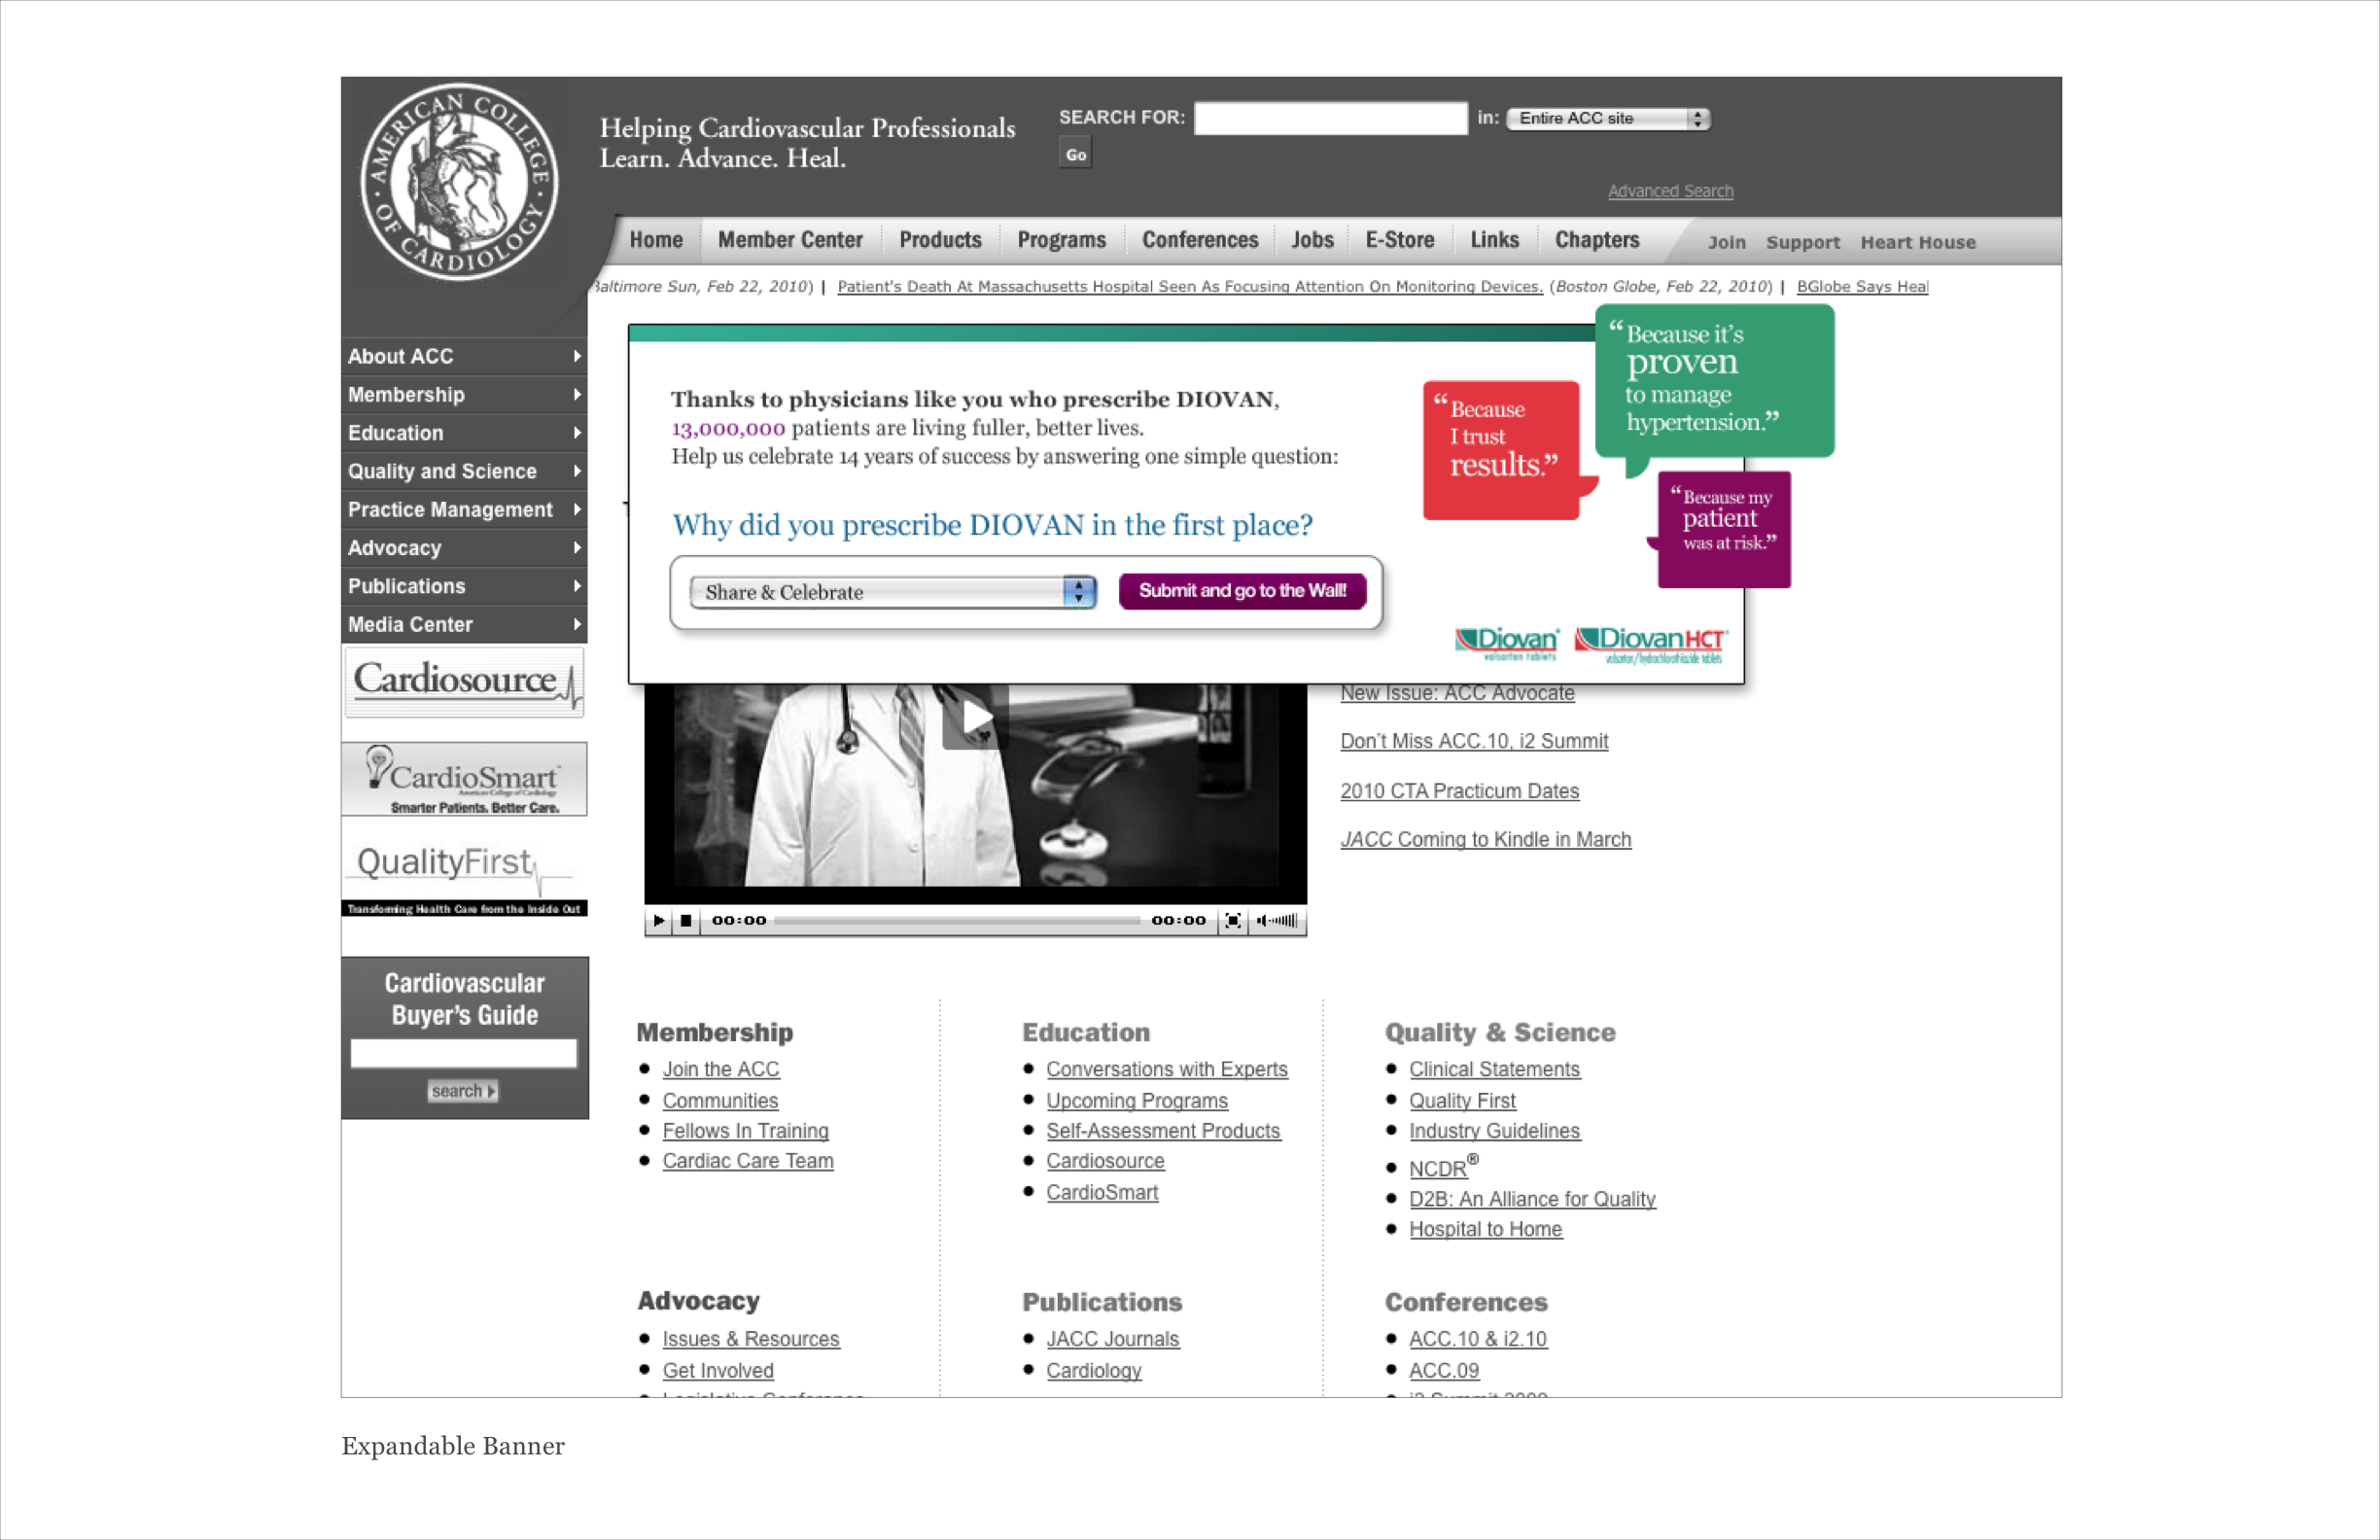Open 'Don't Miss ACC.10, i2 Summit' link
2380x1540 pixels.
1474,741
